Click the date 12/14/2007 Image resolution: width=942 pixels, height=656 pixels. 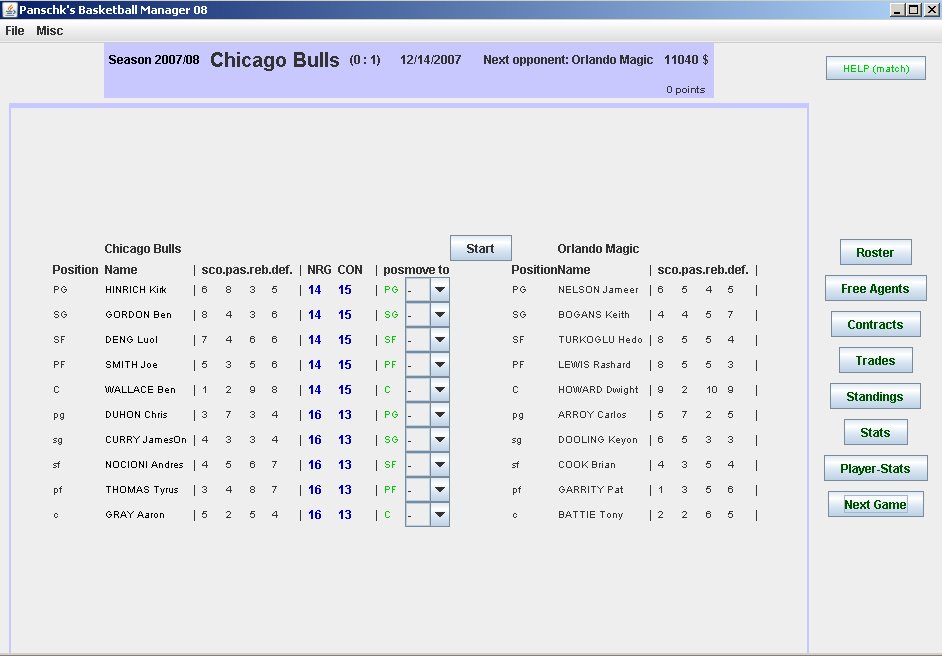431,59
